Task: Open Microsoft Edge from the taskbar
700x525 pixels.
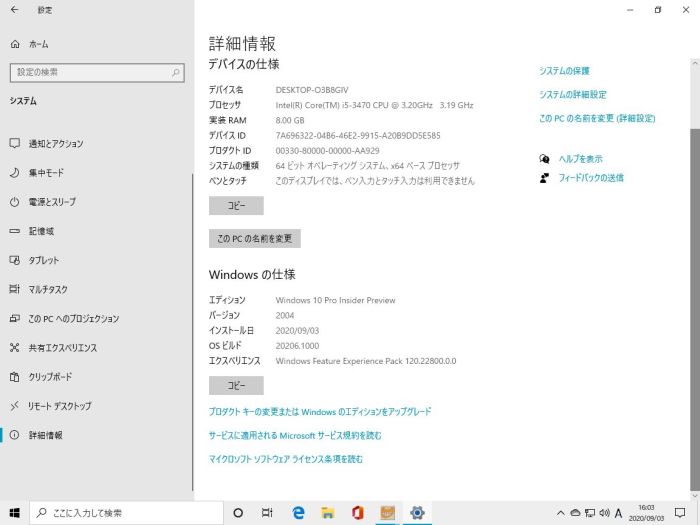Action: tap(298, 513)
